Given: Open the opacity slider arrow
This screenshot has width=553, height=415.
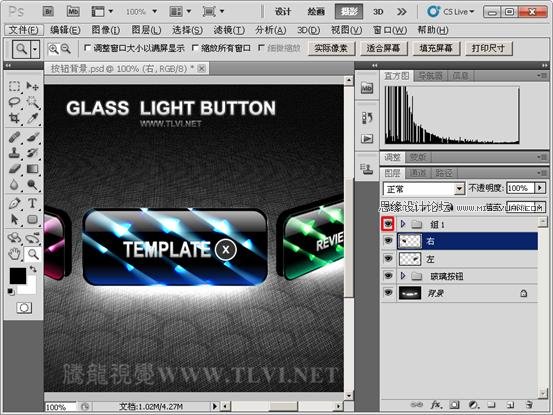Looking at the screenshot, I should click(540, 188).
